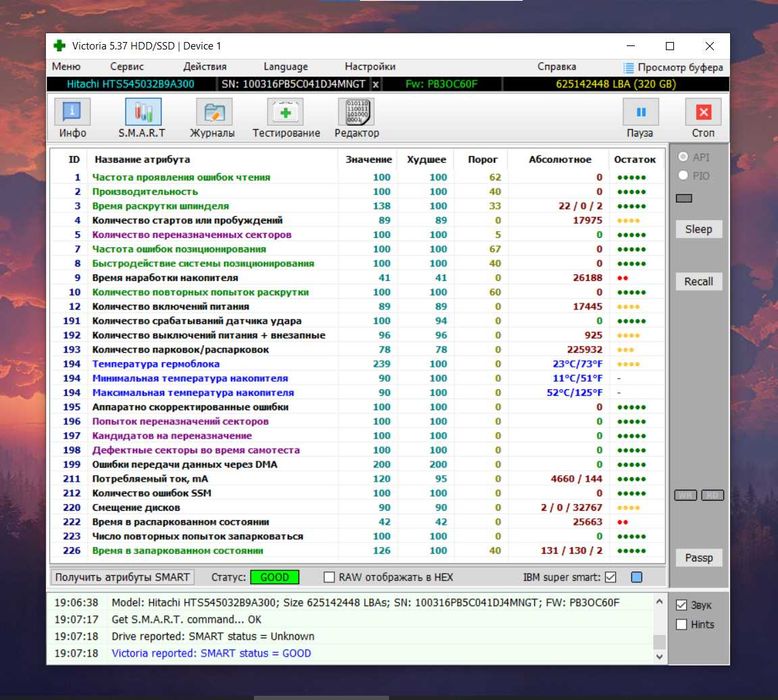Image resolution: width=778 pixels, height=700 pixels.
Task: Select row Частота проявления ошибок чтения
Action: (357, 177)
